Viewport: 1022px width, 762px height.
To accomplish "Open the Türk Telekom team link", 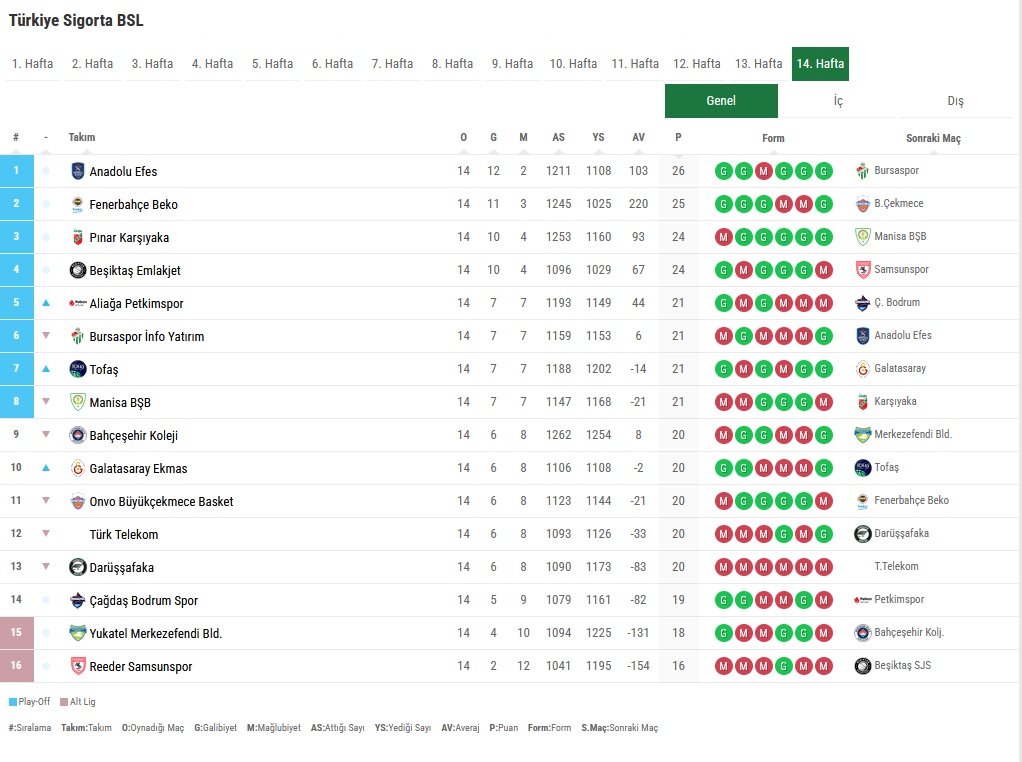I will pos(124,535).
